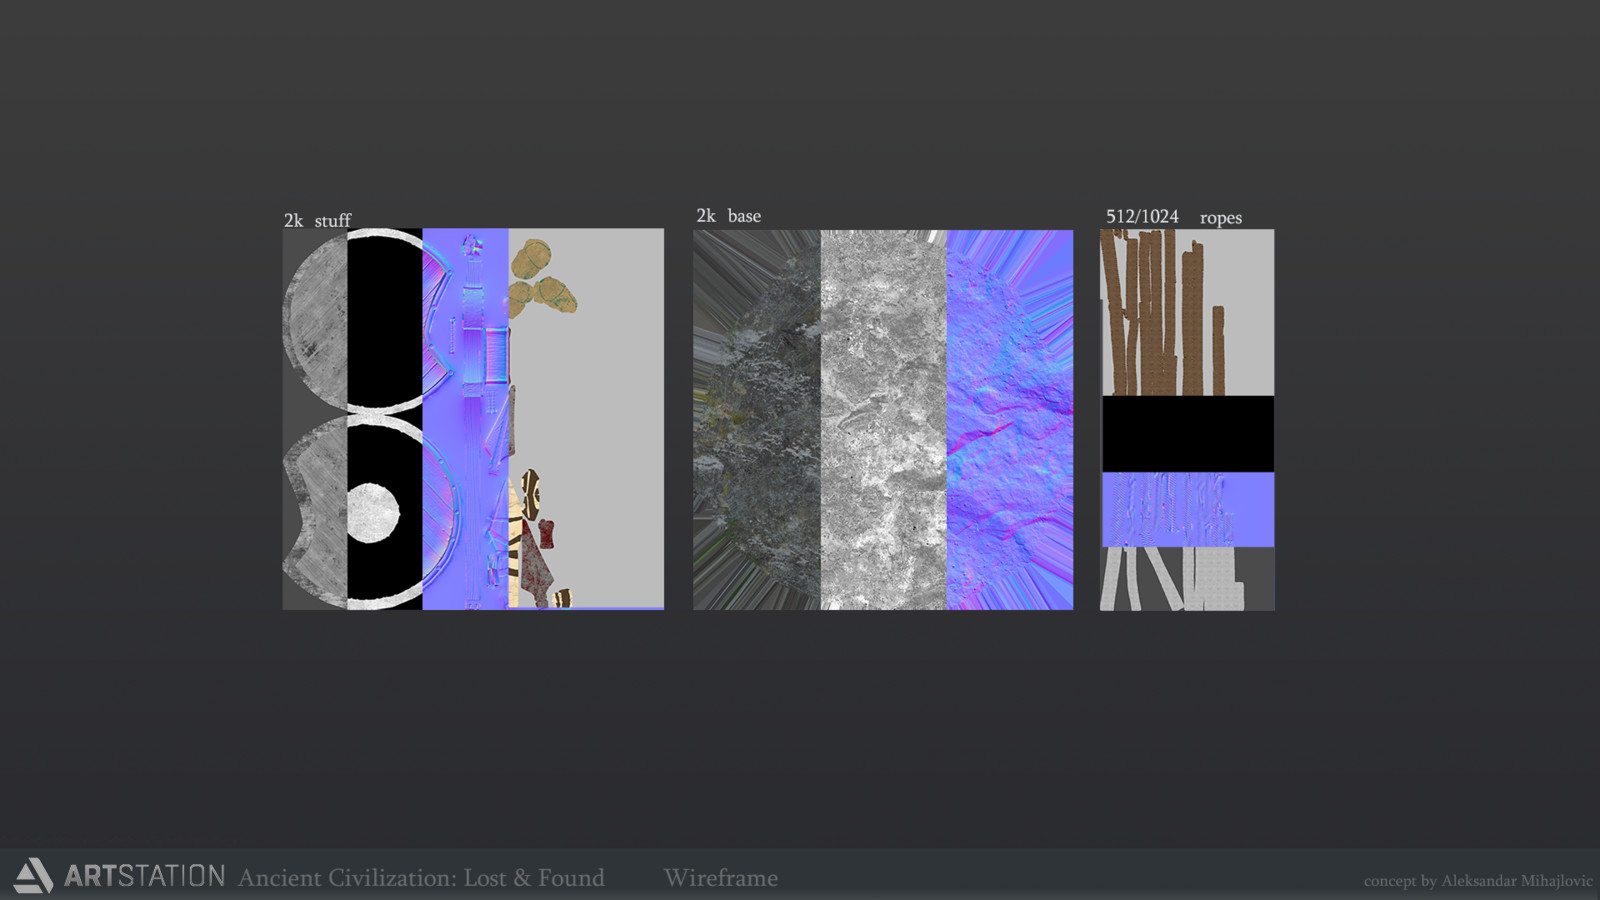Click the blue normal map in base sheet
Image resolution: width=1600 pixels, height=900 pixels.
(1010, 420)
